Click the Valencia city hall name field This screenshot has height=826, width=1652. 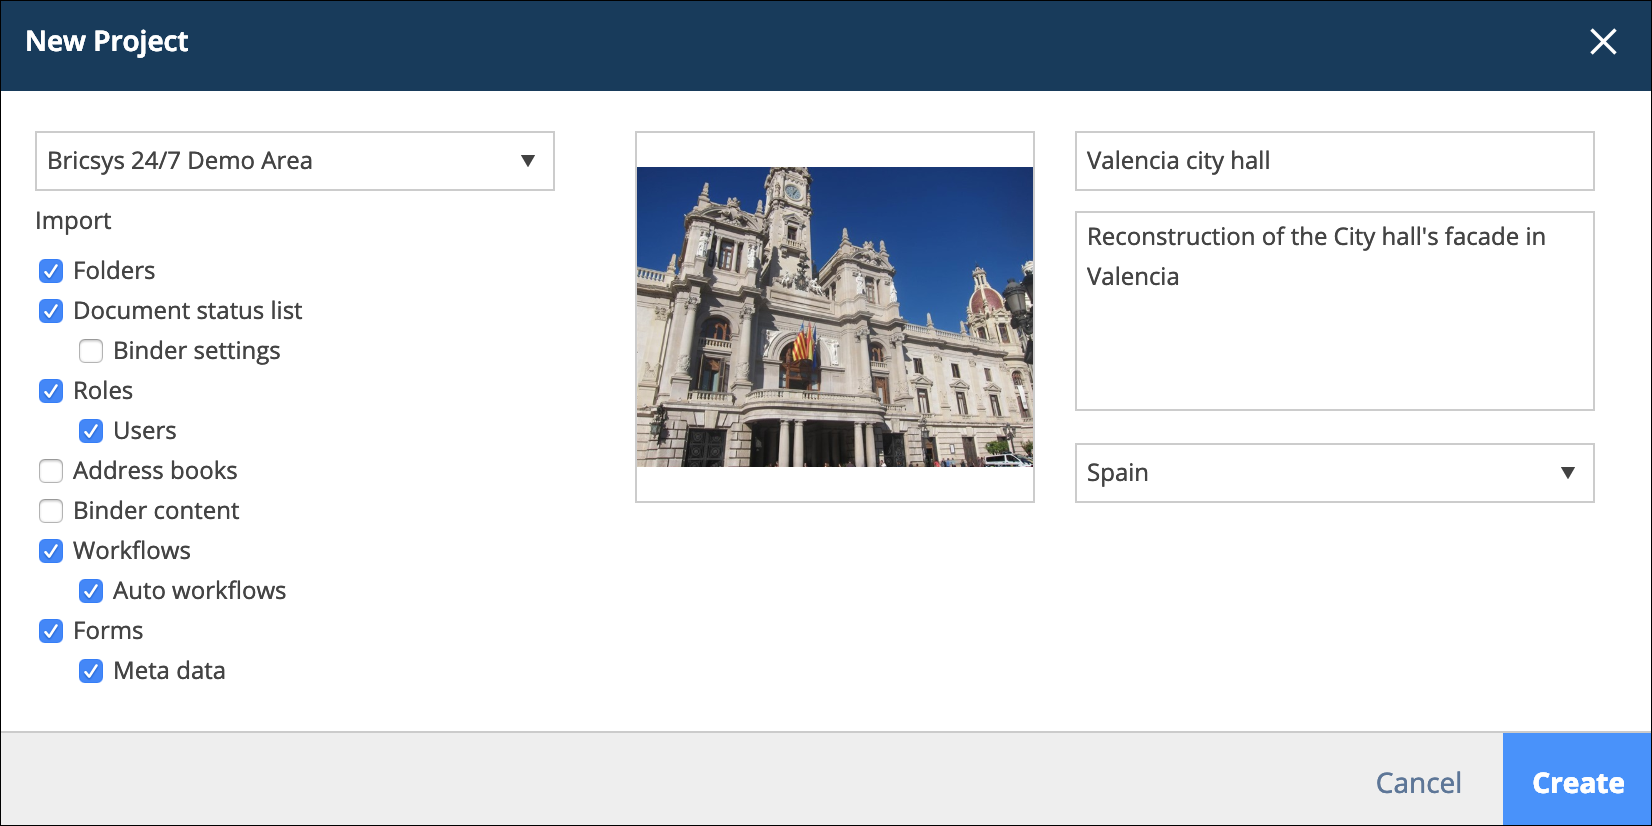coord(1335,161)
